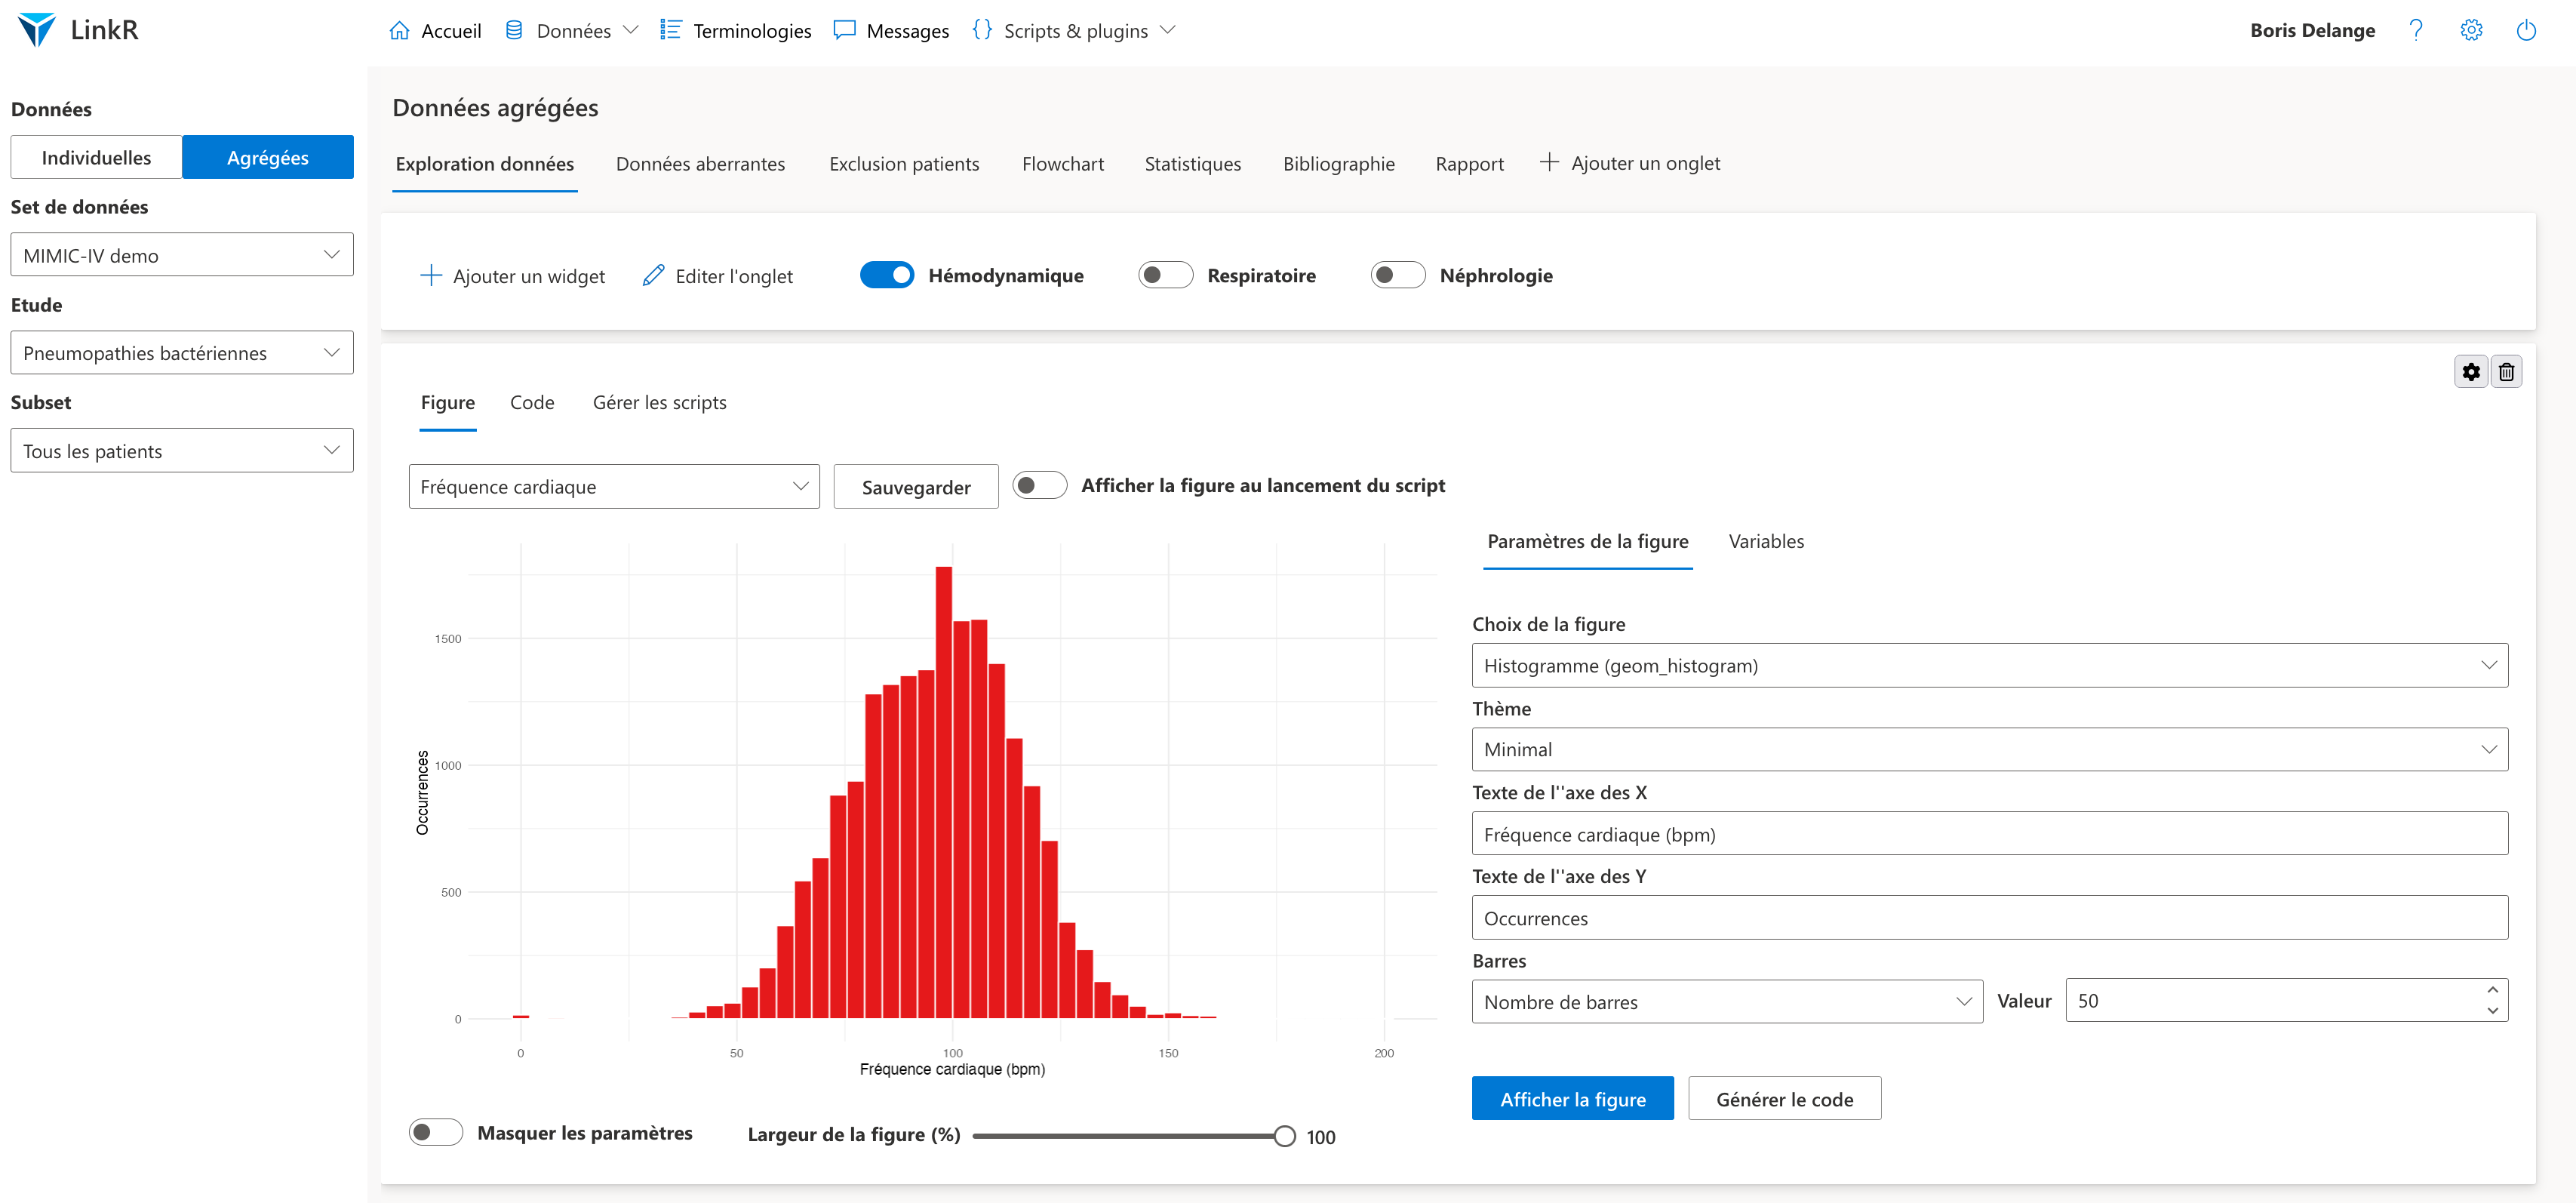Expand the Thème dropdown

[x=1988, y=749]
